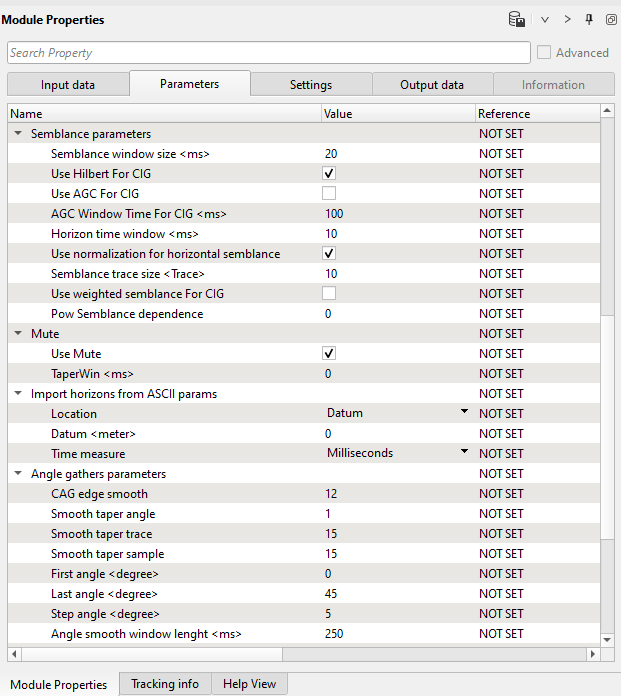Uncheck Use Hilbert For CIG
621x696 pixels.
point(329,174)
